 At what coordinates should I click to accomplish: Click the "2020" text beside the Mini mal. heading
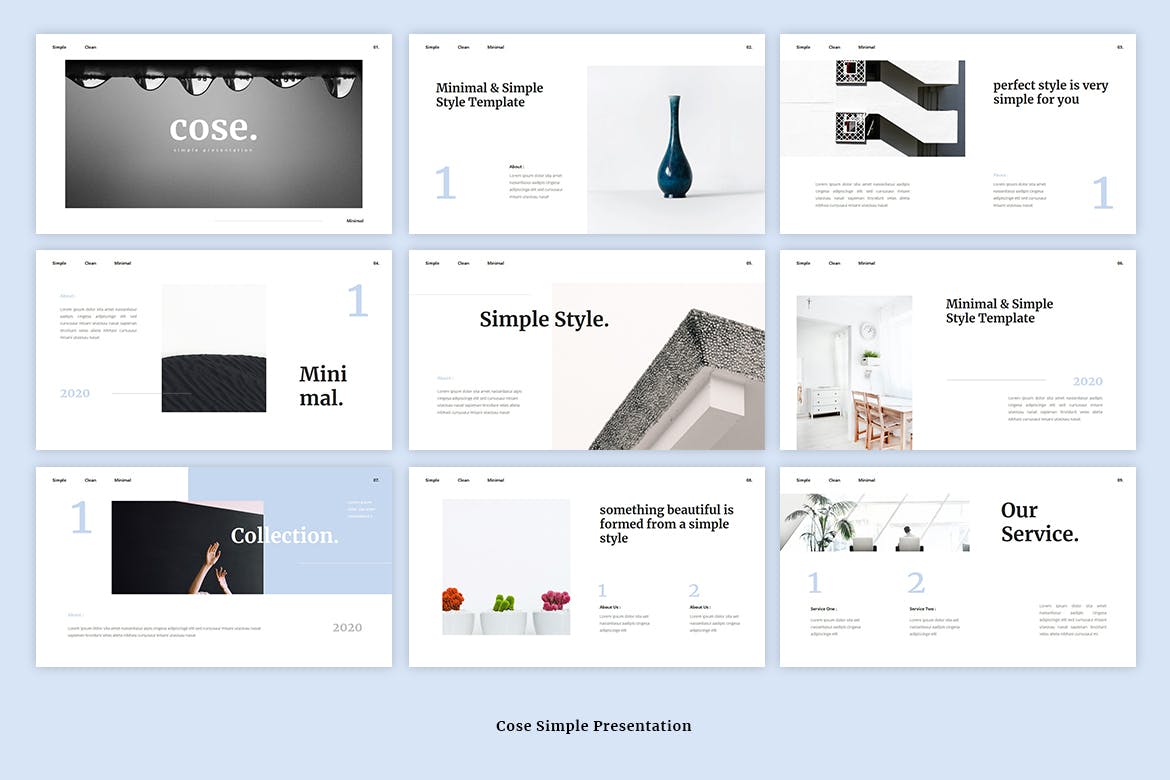point(75,394)
